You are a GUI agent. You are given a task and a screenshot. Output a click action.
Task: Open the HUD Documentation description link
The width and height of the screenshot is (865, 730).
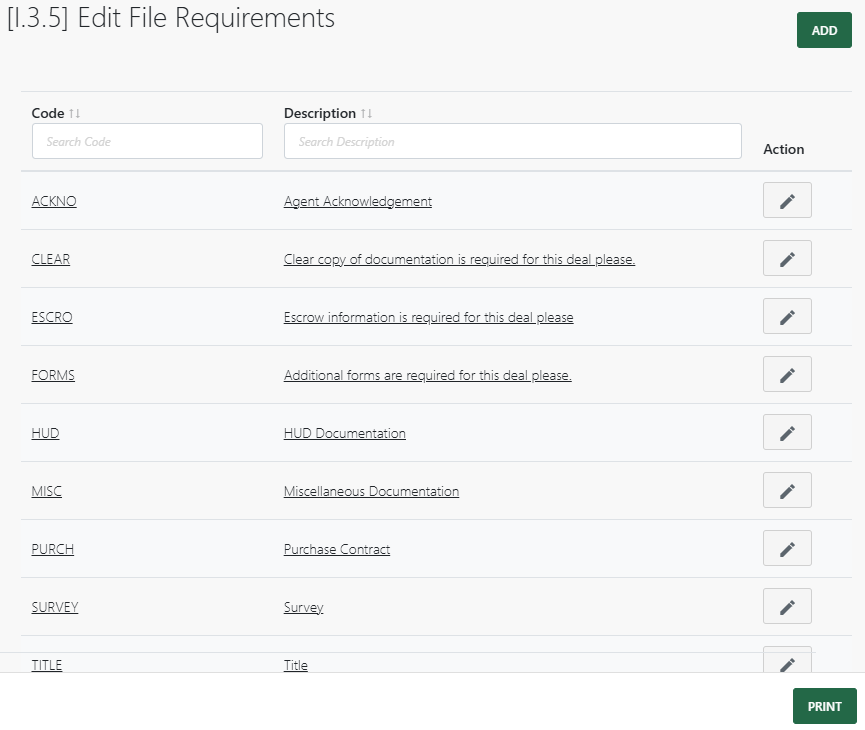[x=345, y=433]
